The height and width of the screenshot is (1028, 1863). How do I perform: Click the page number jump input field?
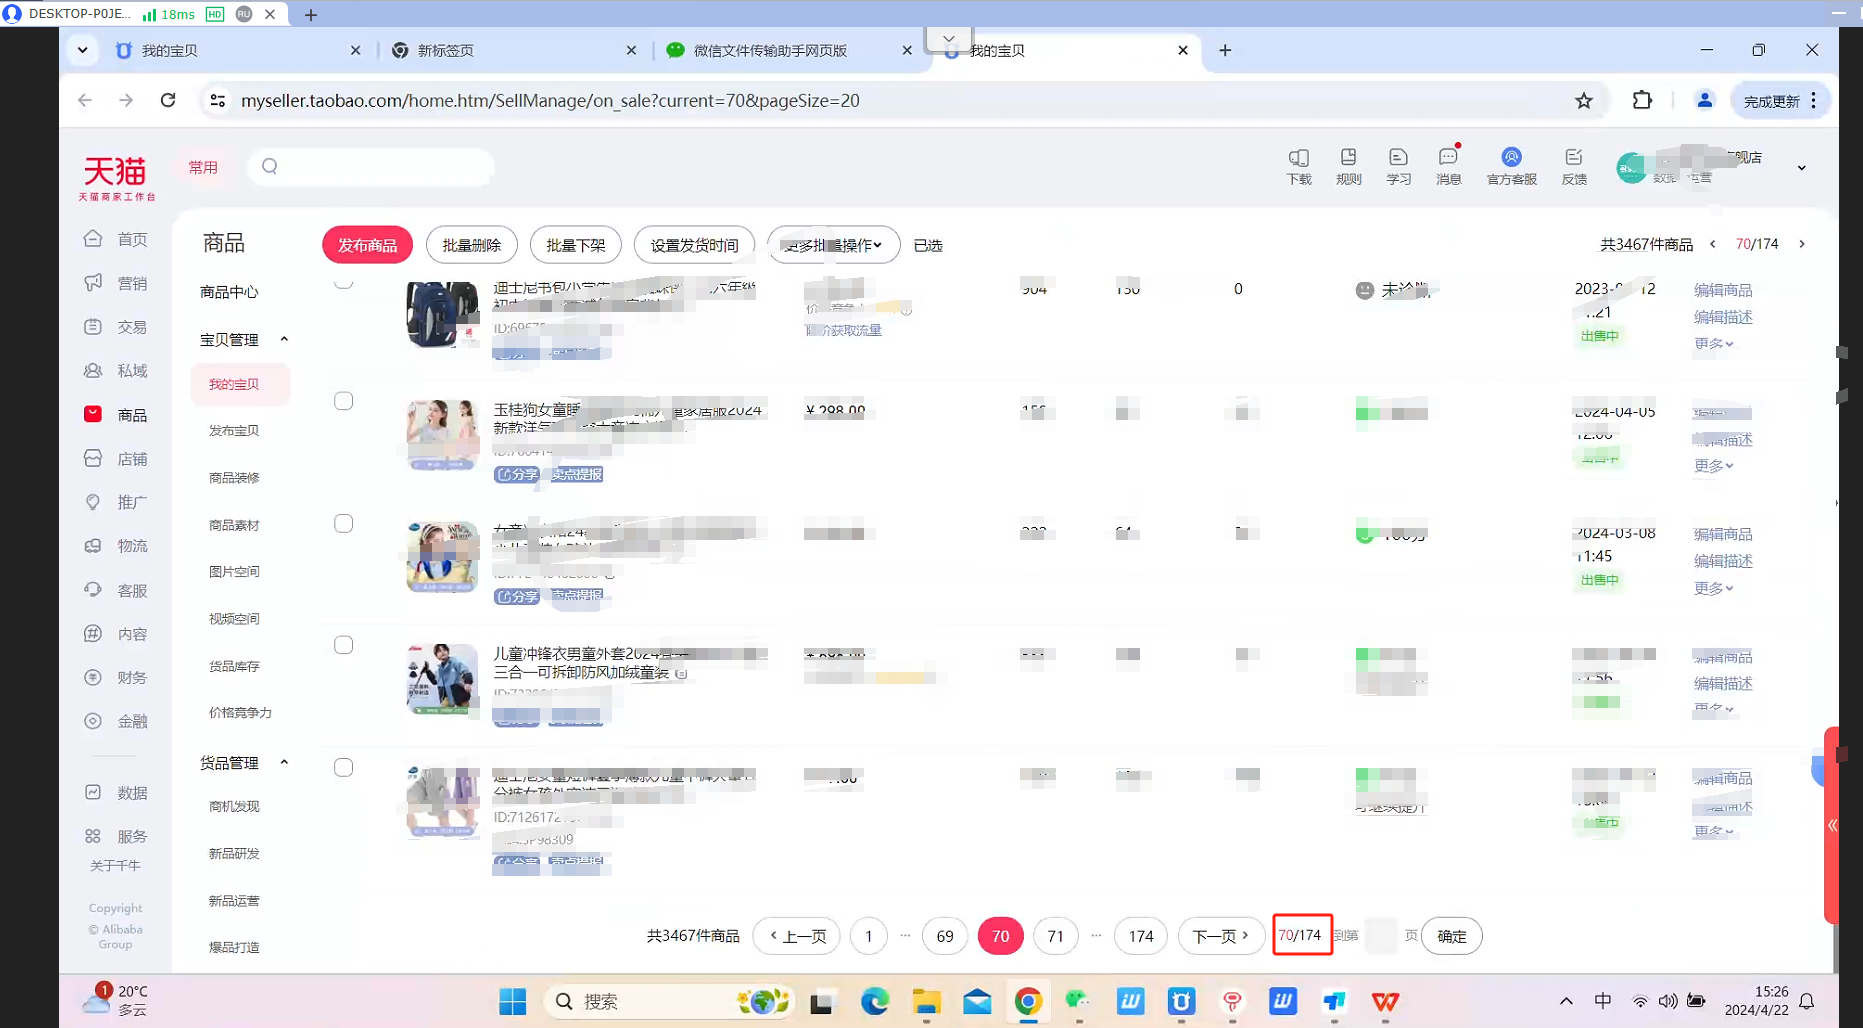[1380, 936]
